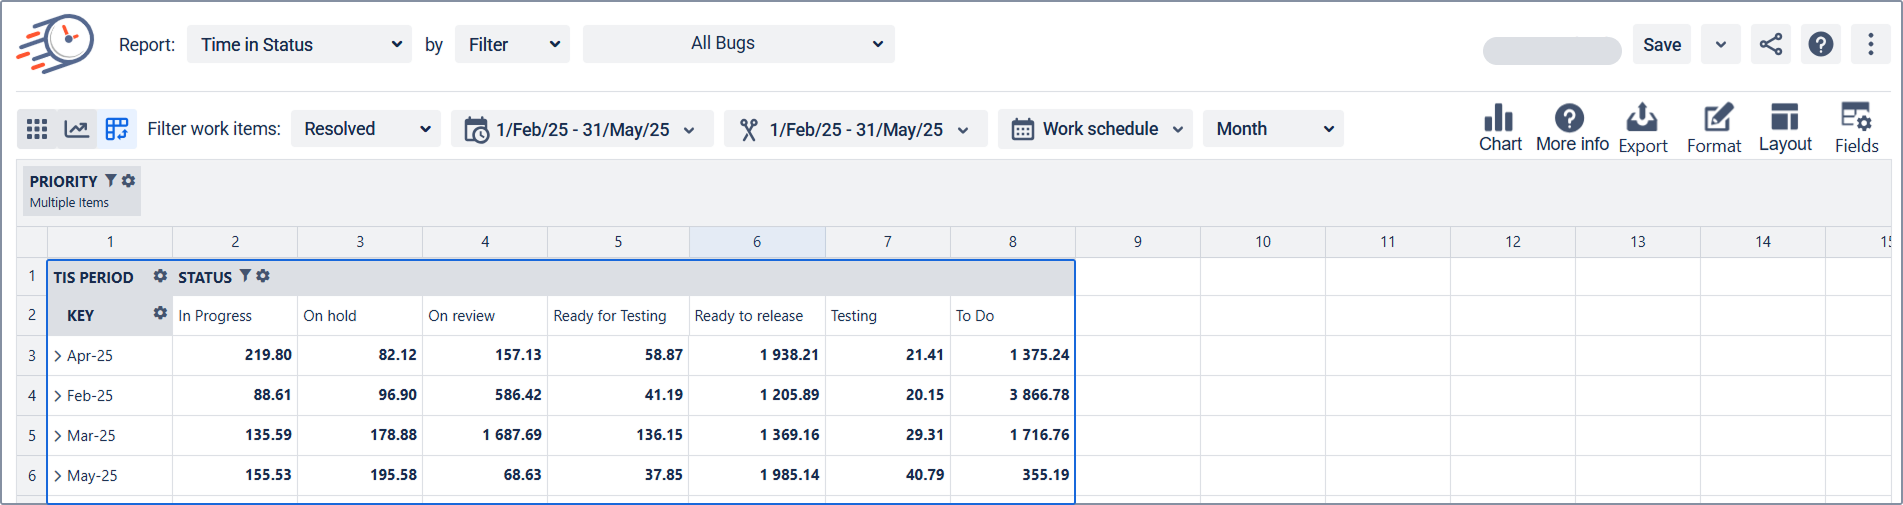Click the STATUS gear icon

[x=263, y=276]
